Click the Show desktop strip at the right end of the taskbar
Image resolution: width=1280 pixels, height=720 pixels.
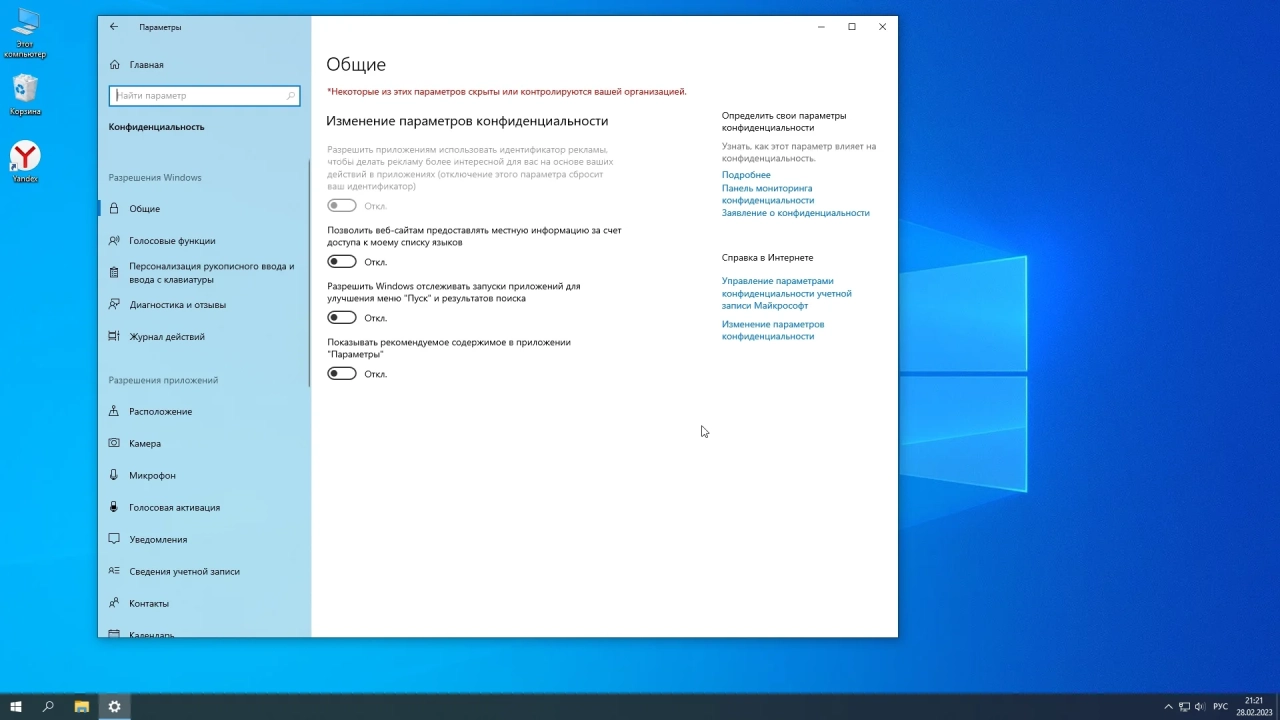pyautogui.click(x=1277, y=707)
